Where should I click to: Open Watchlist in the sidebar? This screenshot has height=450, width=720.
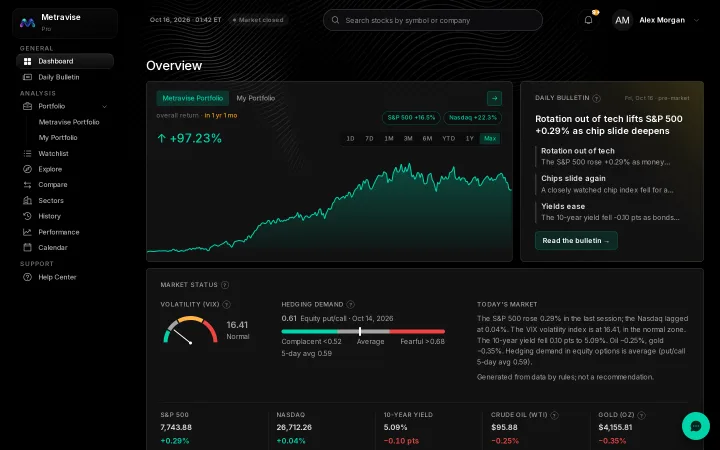tap(65, 153)
